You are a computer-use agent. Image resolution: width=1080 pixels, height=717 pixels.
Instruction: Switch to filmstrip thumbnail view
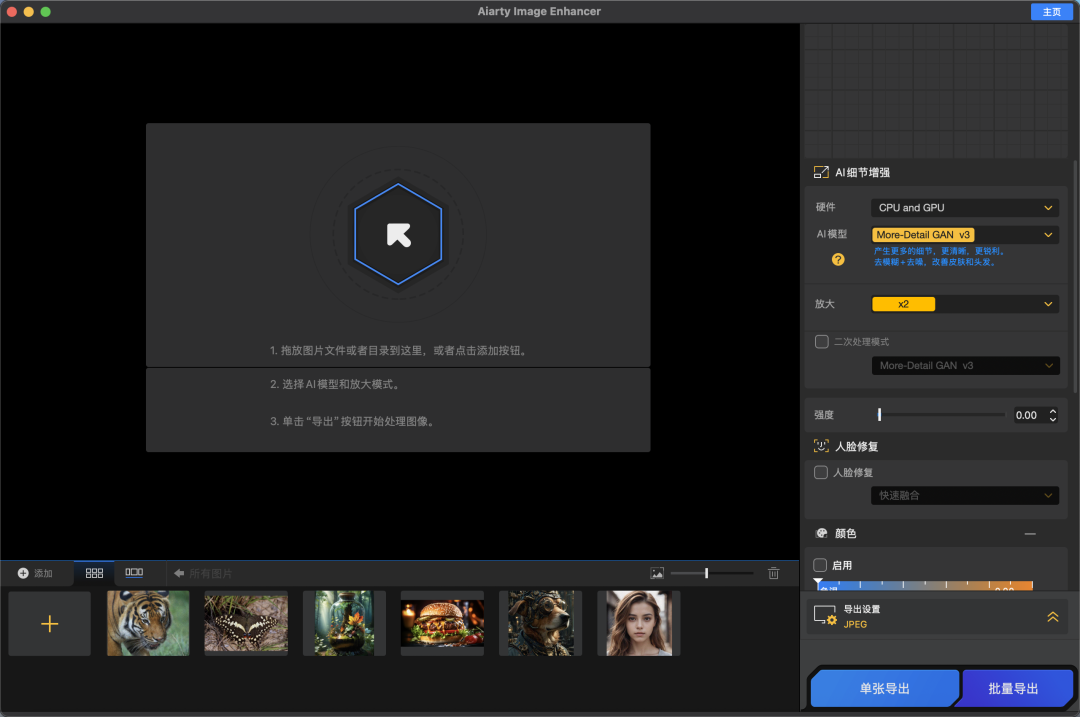click(x=134, y=573)
